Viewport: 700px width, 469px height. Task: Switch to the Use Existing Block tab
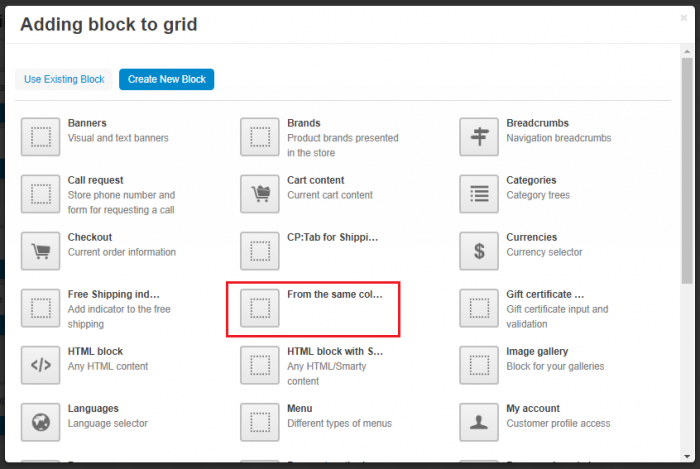coord(64,79)
